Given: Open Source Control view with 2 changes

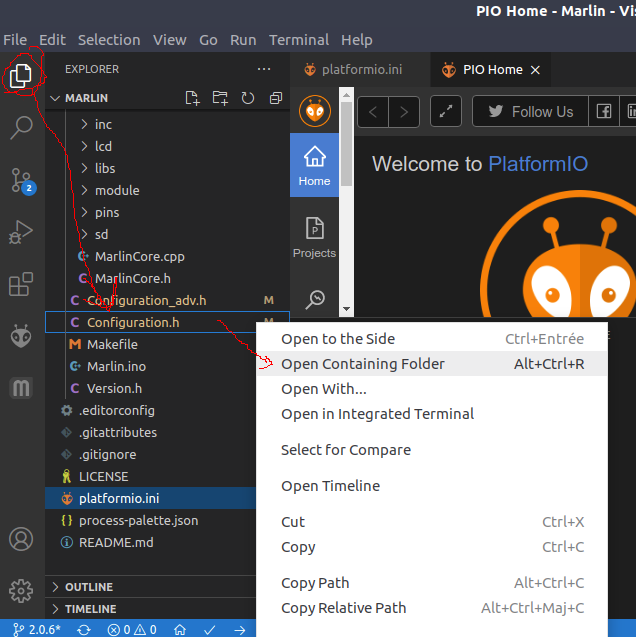Looking at the screenshot, I should tap(22, 181).
